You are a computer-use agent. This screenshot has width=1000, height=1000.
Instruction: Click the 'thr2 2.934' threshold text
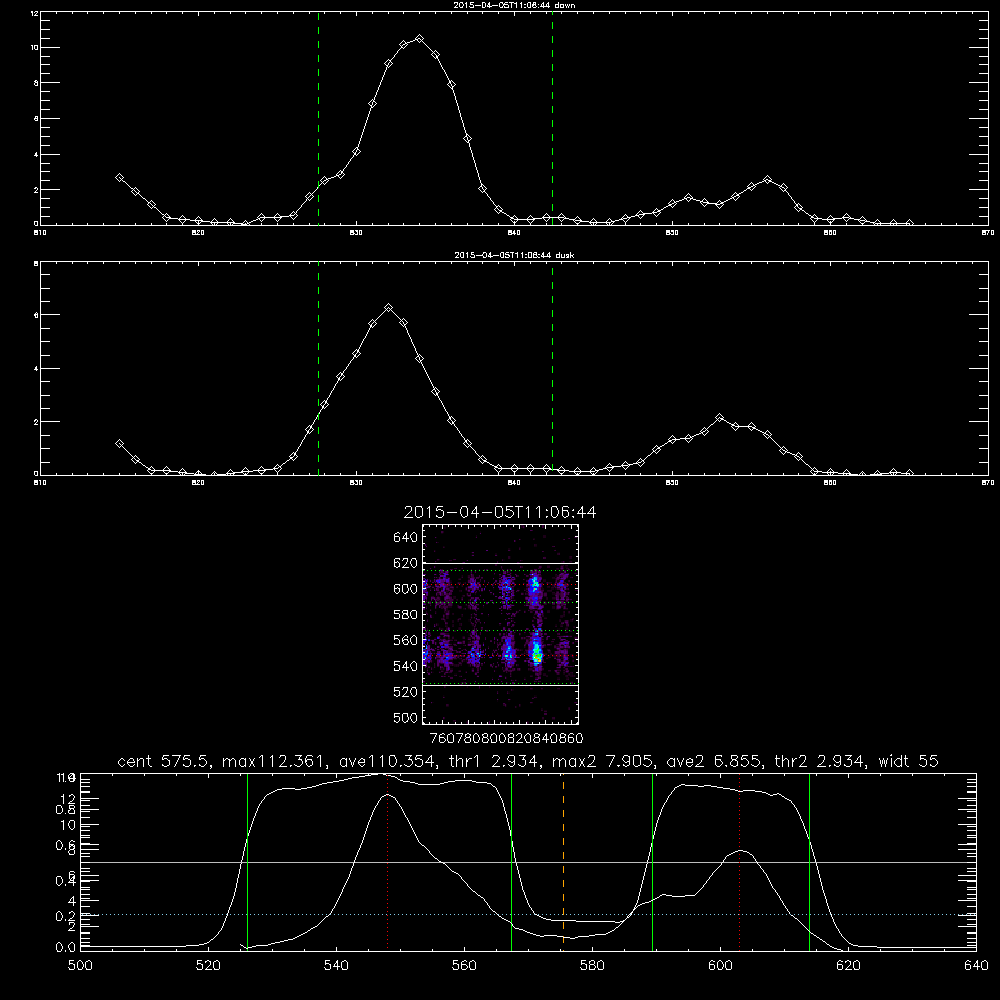[x=819, y=761]
